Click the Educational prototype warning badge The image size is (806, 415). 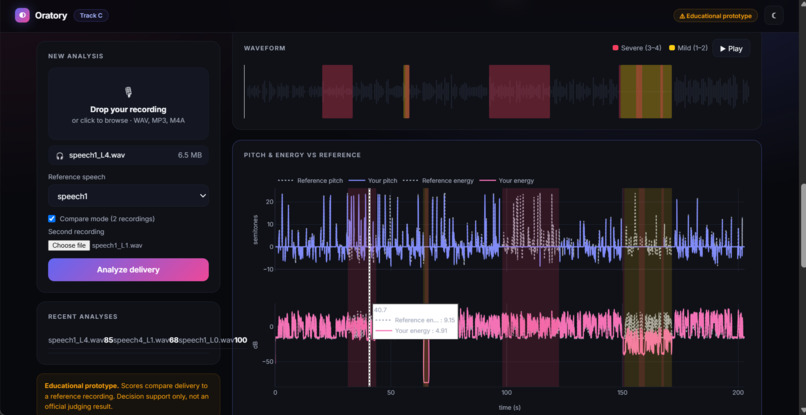pyautogui.click(x=716, y=16)
